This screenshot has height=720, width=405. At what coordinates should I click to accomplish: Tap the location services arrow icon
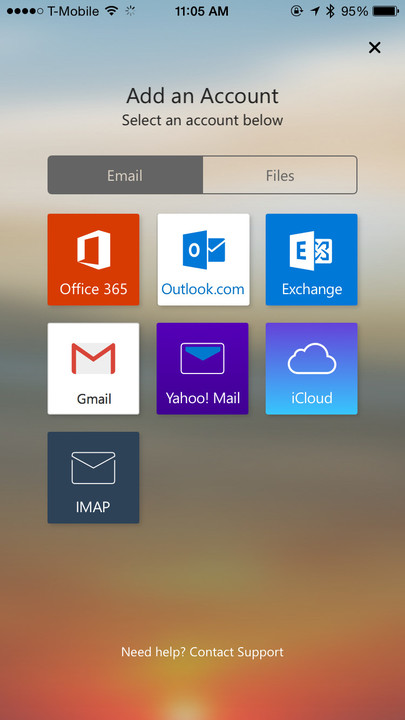click(315, 11)
